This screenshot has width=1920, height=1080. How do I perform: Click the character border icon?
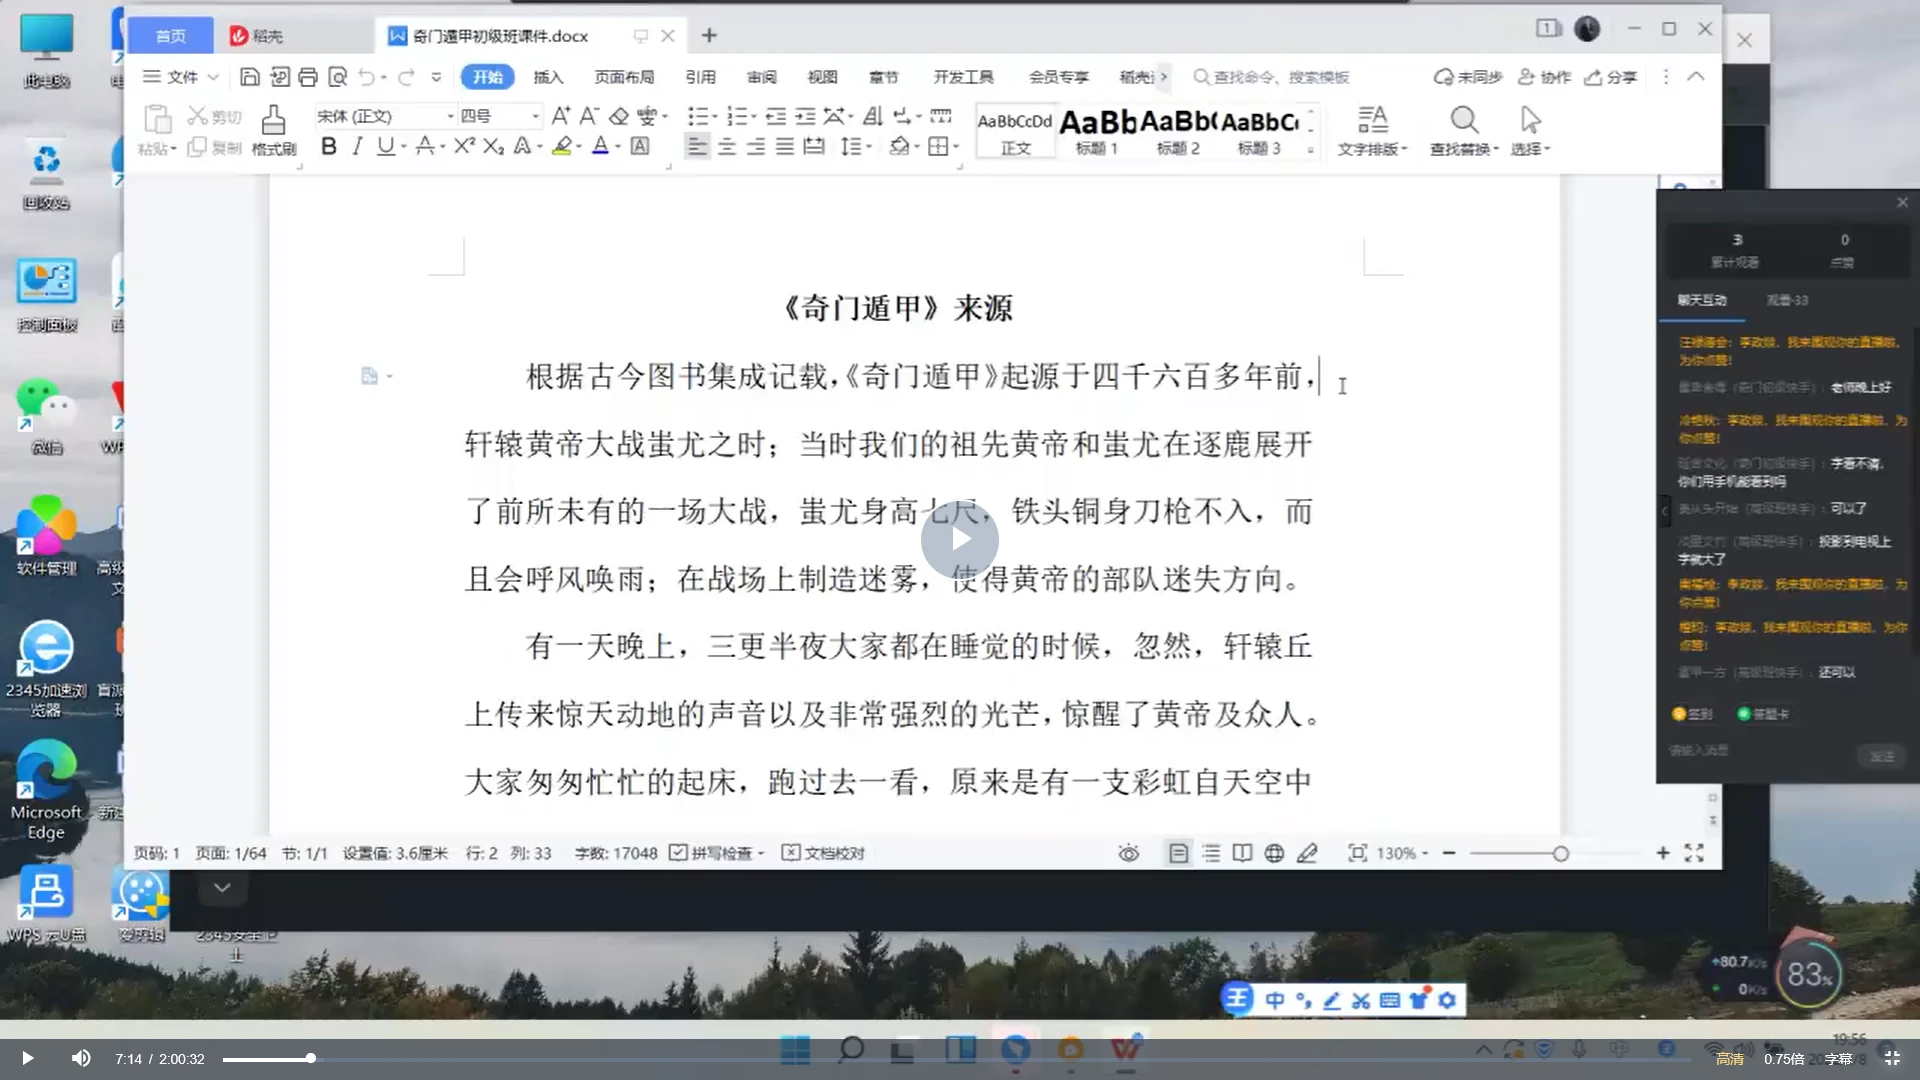click(x=640, y=147)
